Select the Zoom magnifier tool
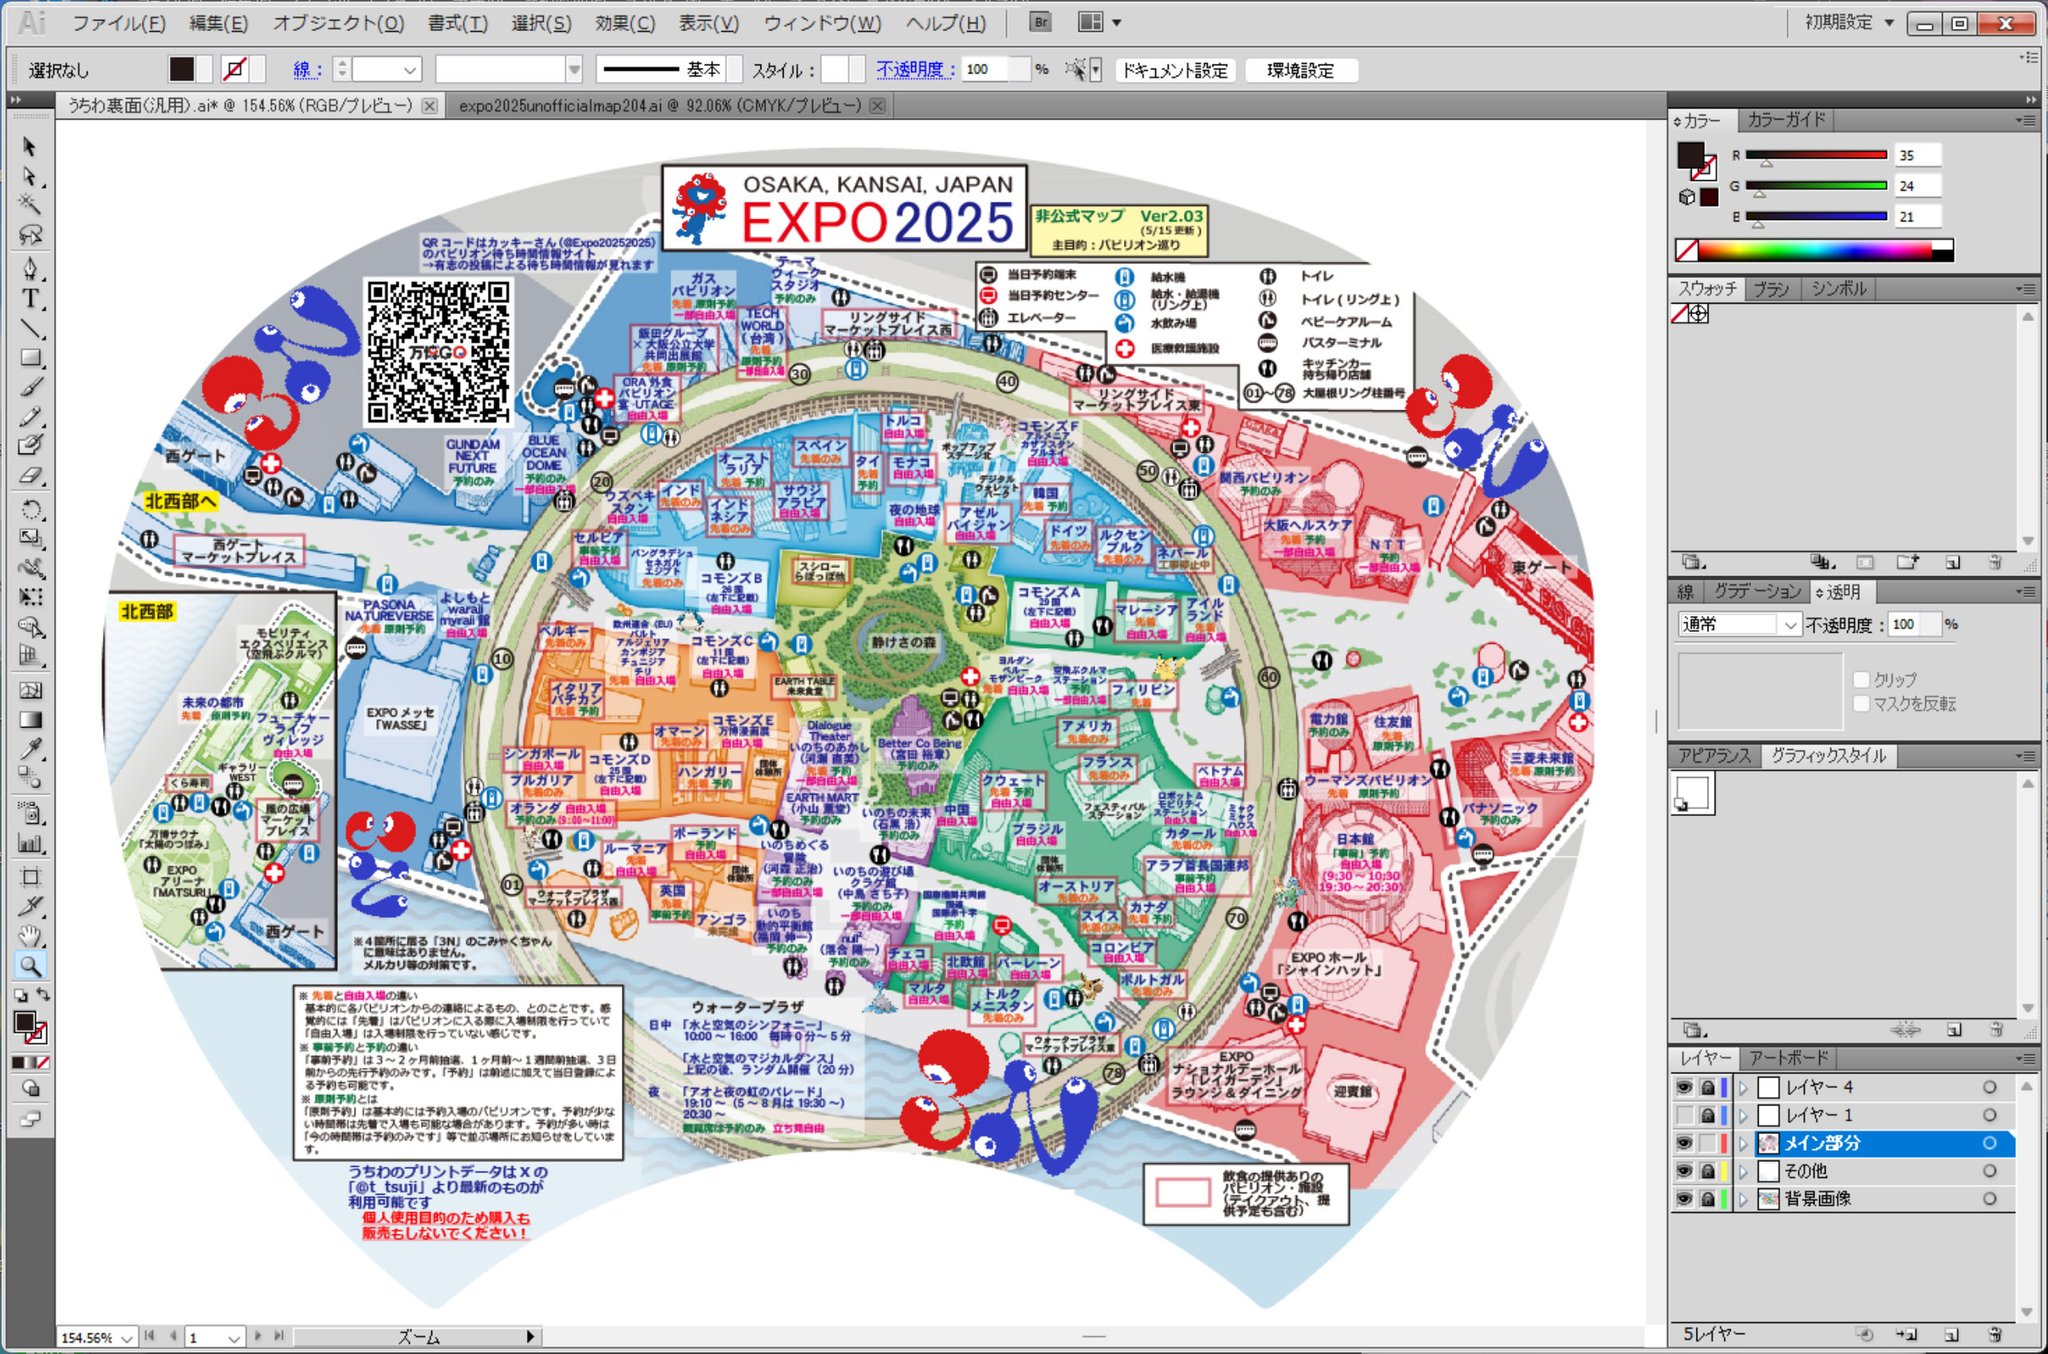The image size is (2048, 1354). pos(30,966)
